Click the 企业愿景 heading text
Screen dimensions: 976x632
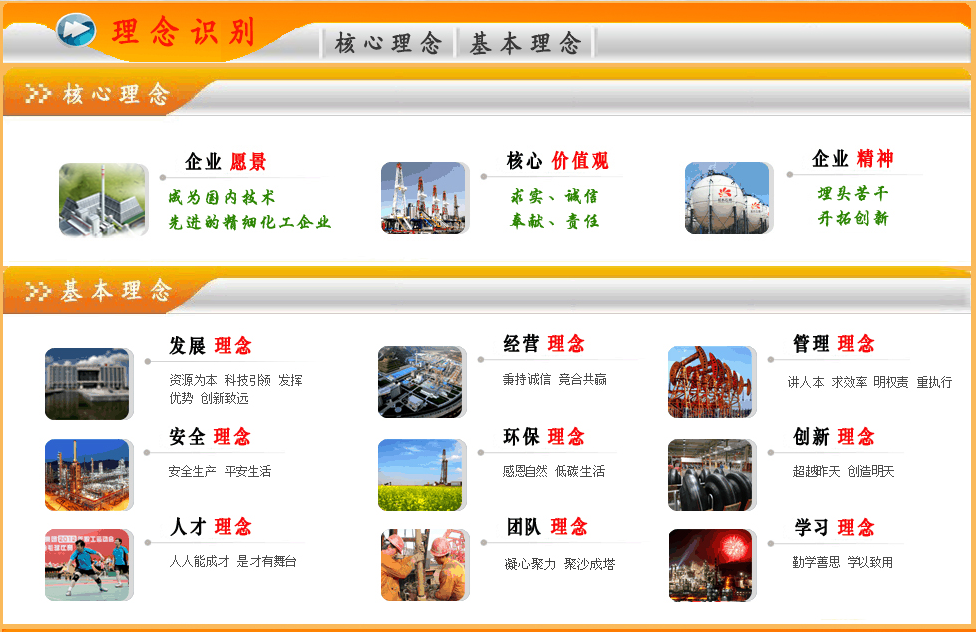click(x=226, y=162)
